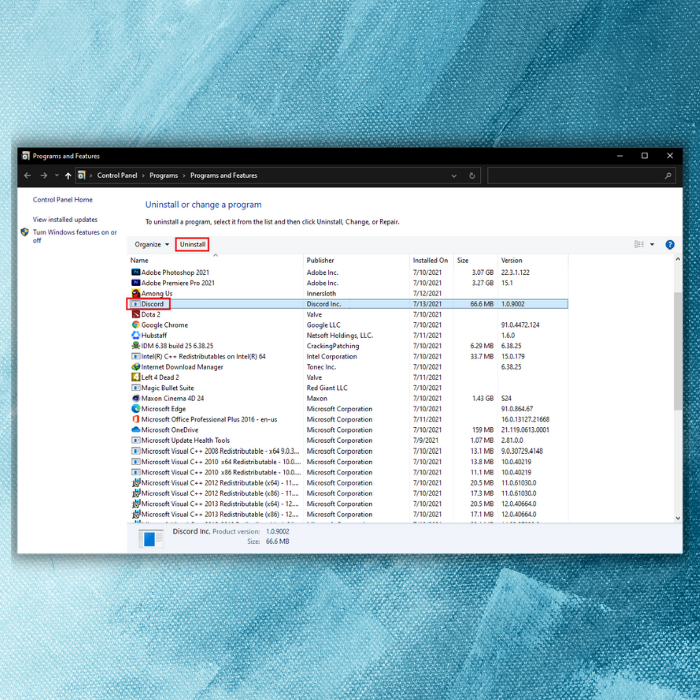Open View installed updates link

[x=65, y=219]
